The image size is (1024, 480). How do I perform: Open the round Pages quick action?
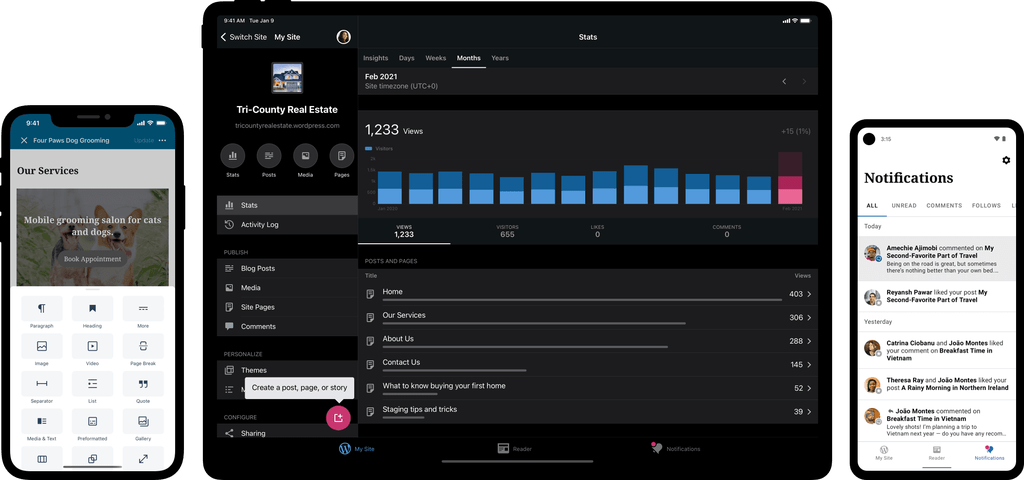click(342, 156)
